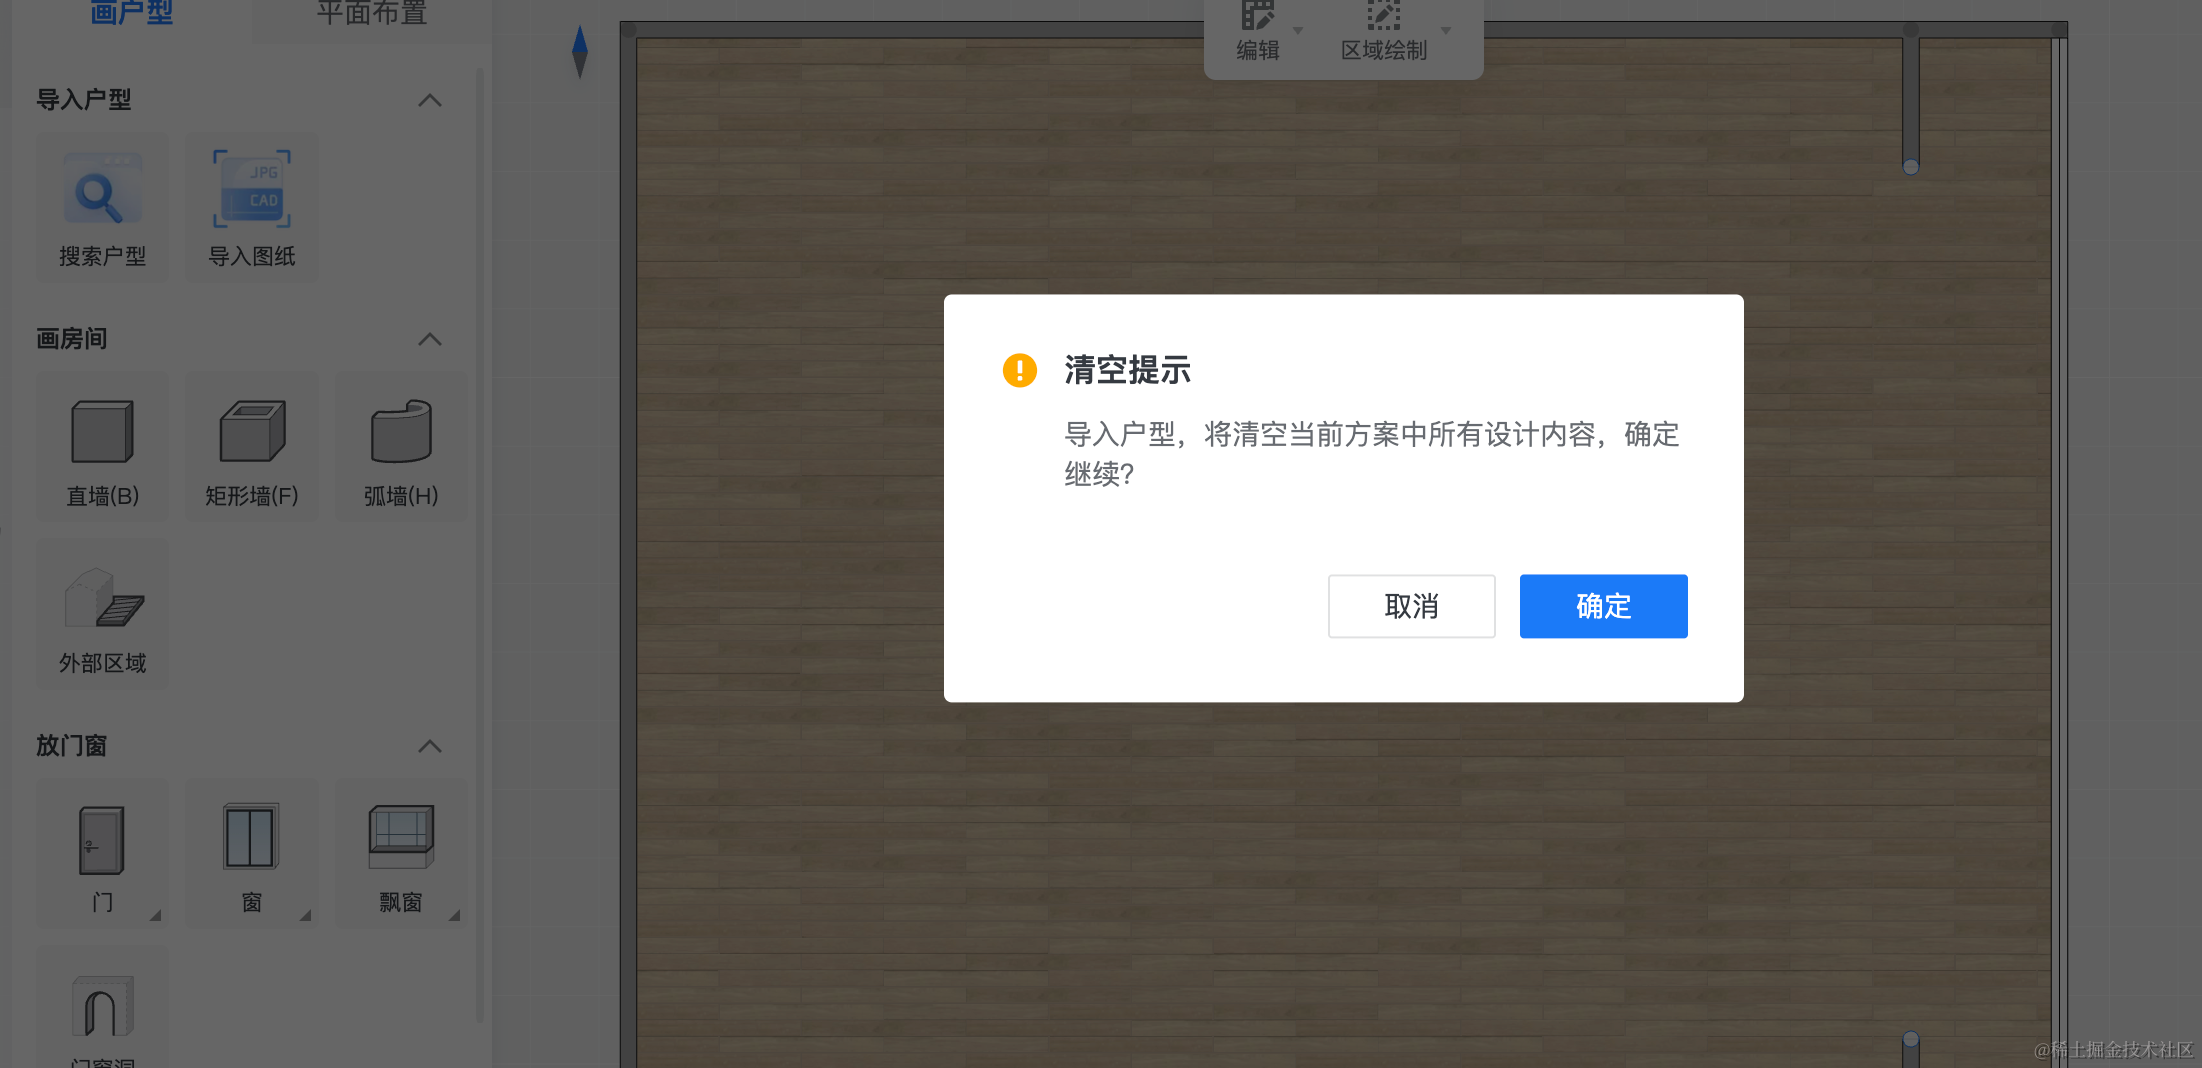Select the 矩形墙(F) rectangular wall tool

click(252, 447)
